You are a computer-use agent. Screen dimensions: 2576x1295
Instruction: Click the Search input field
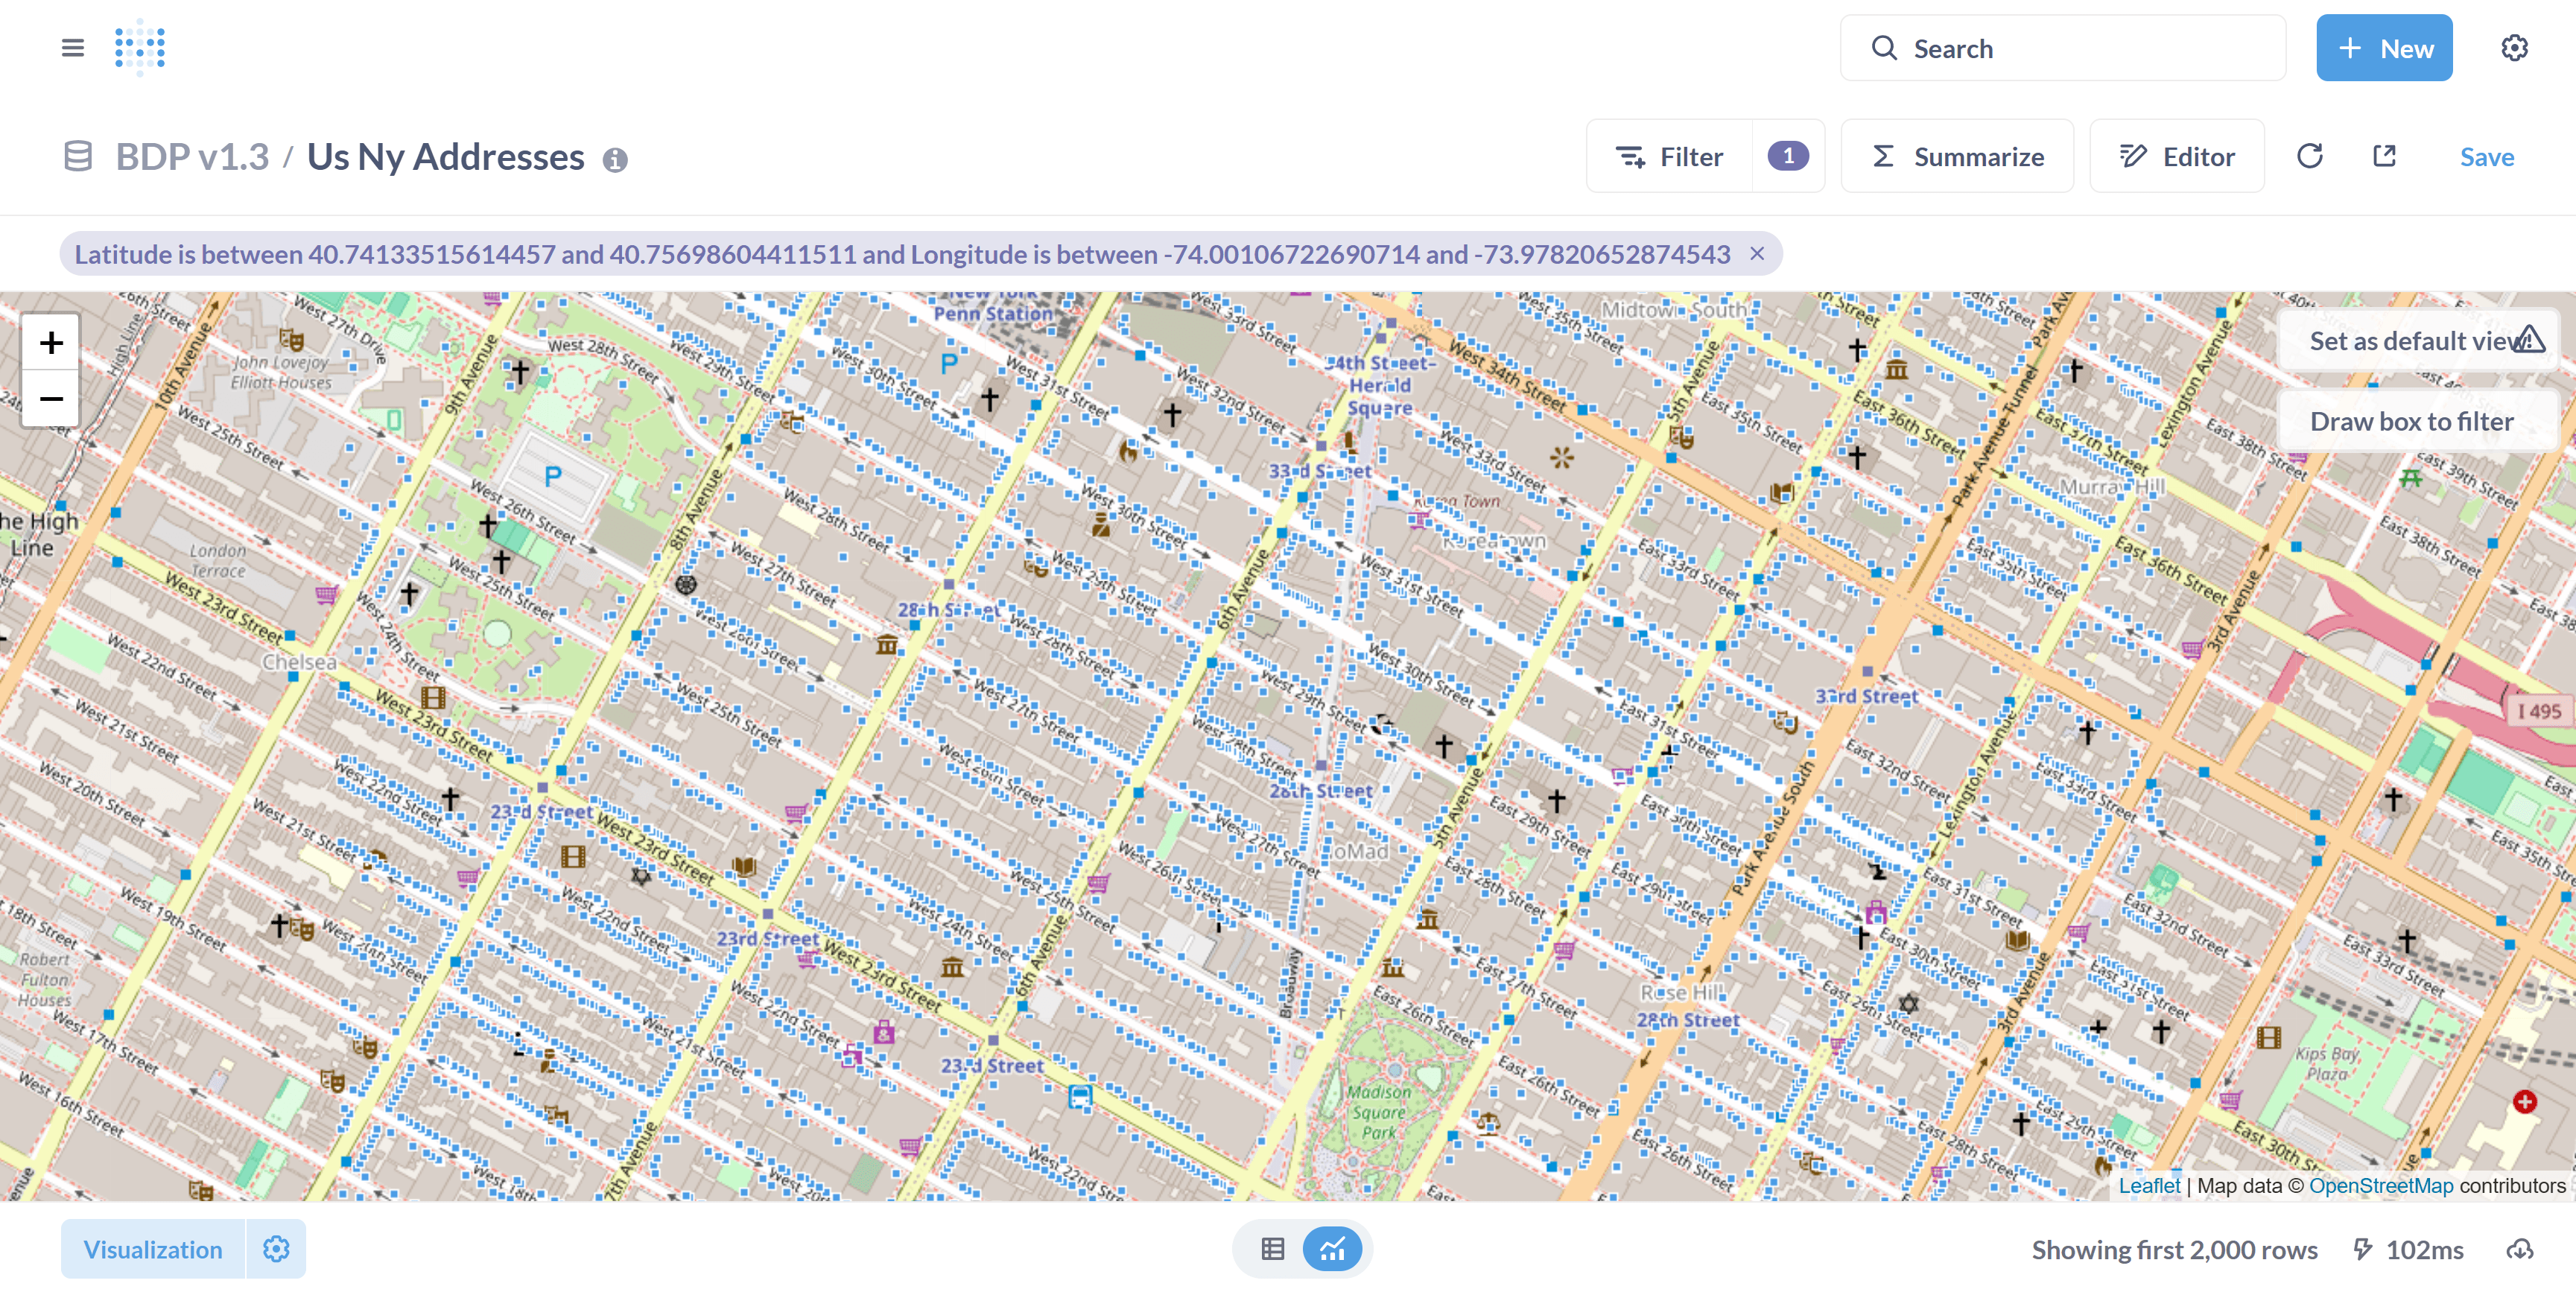coord(2063,48)
